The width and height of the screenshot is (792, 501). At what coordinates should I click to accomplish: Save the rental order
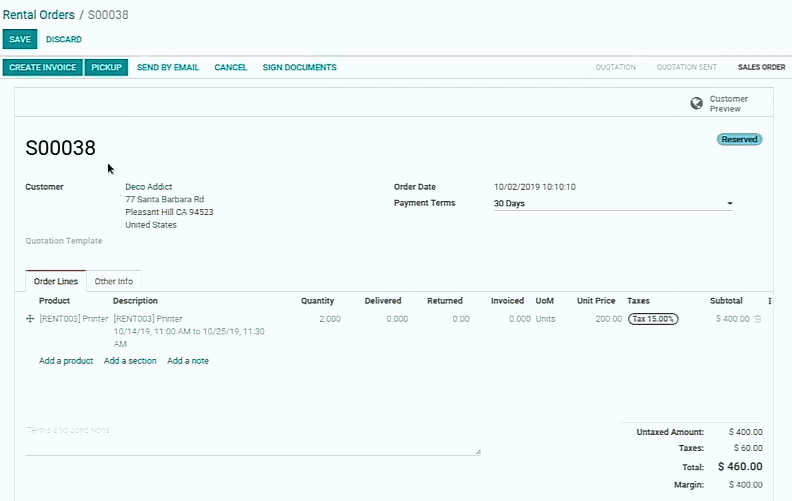pyautogui.click(x=20, y=39)
